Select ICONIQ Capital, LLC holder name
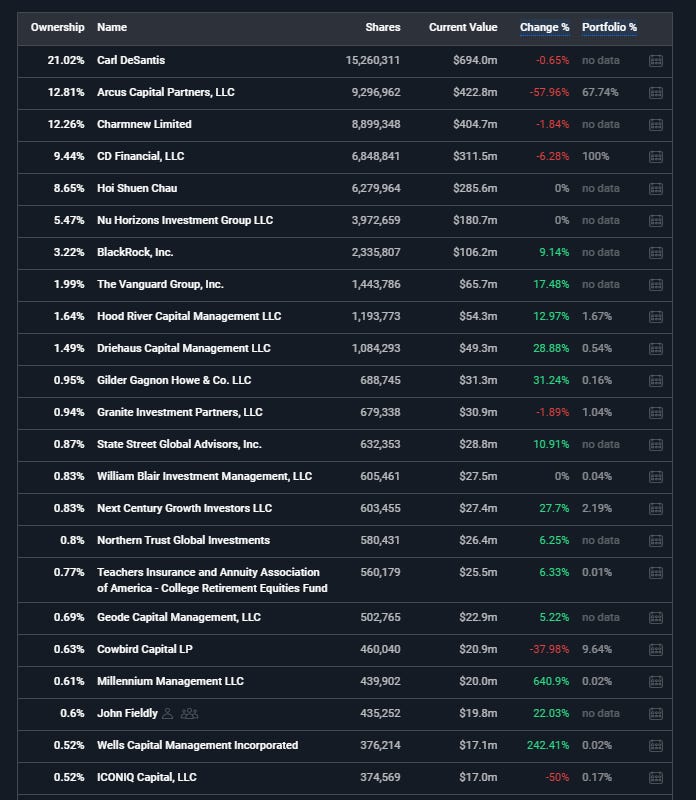Screen dimensions: 696x800 pyautogui.click(x=146, y=777)
